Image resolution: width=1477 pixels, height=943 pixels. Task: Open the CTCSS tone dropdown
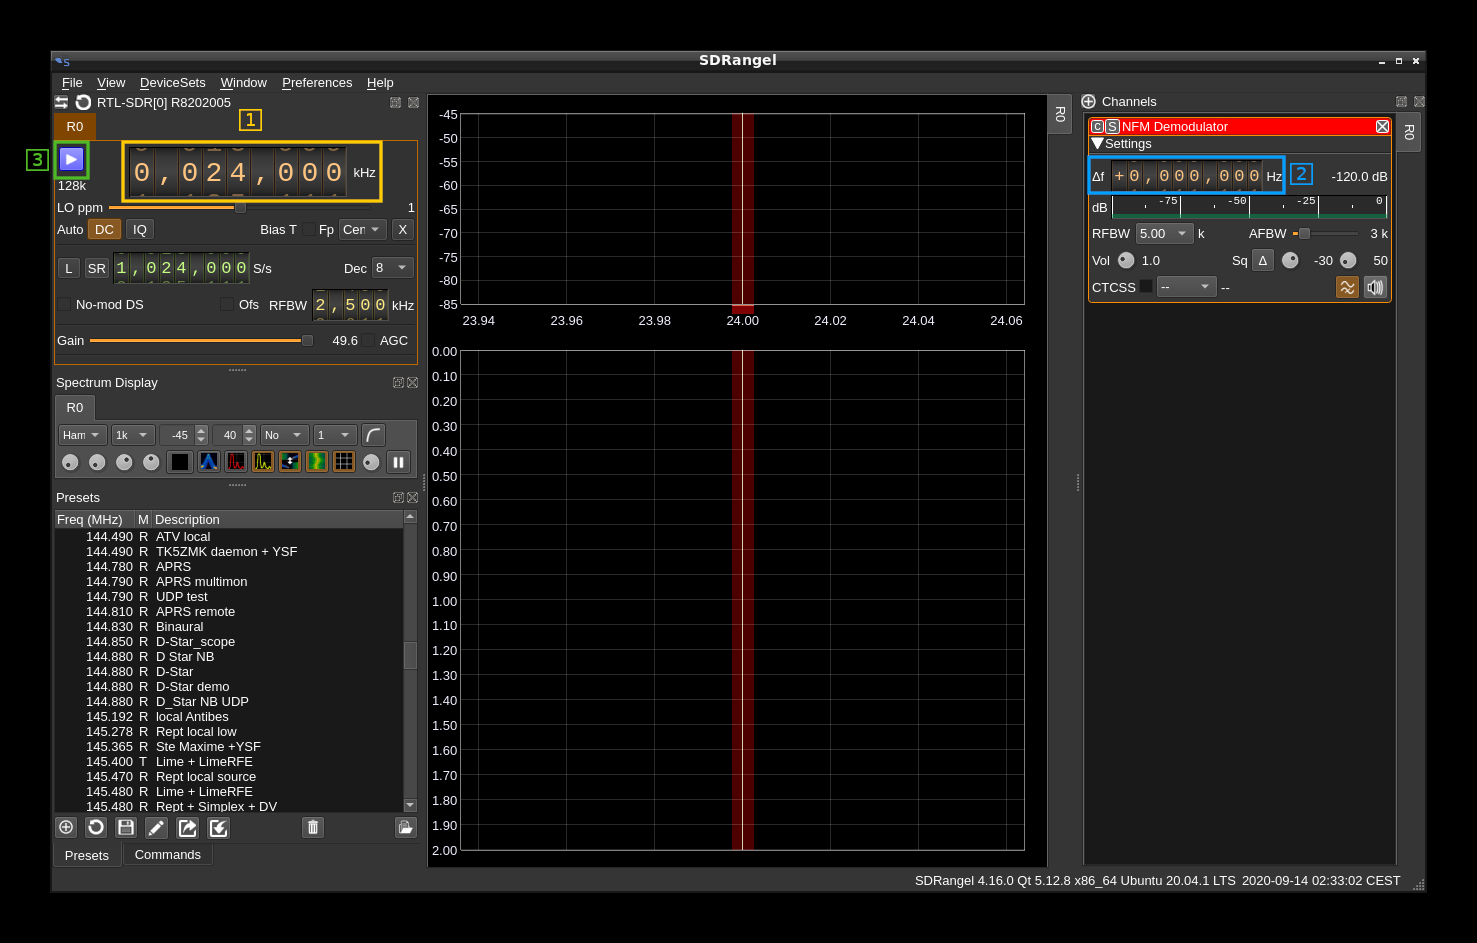(x=1186, y=287)
